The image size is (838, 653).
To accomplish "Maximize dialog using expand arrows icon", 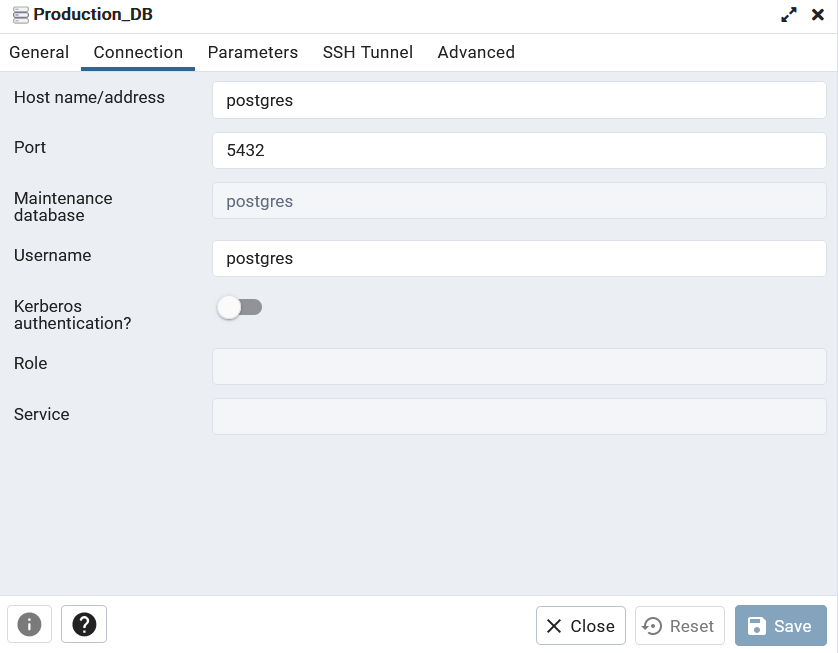I will click(x=789, y=15).
